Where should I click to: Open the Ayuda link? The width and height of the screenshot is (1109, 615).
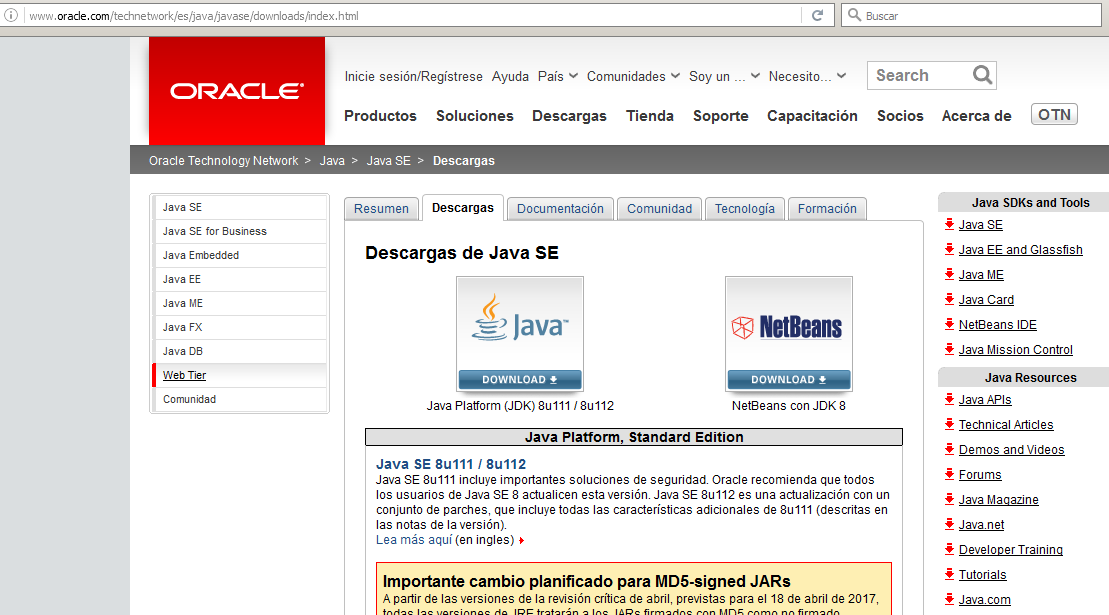point(510,76)
